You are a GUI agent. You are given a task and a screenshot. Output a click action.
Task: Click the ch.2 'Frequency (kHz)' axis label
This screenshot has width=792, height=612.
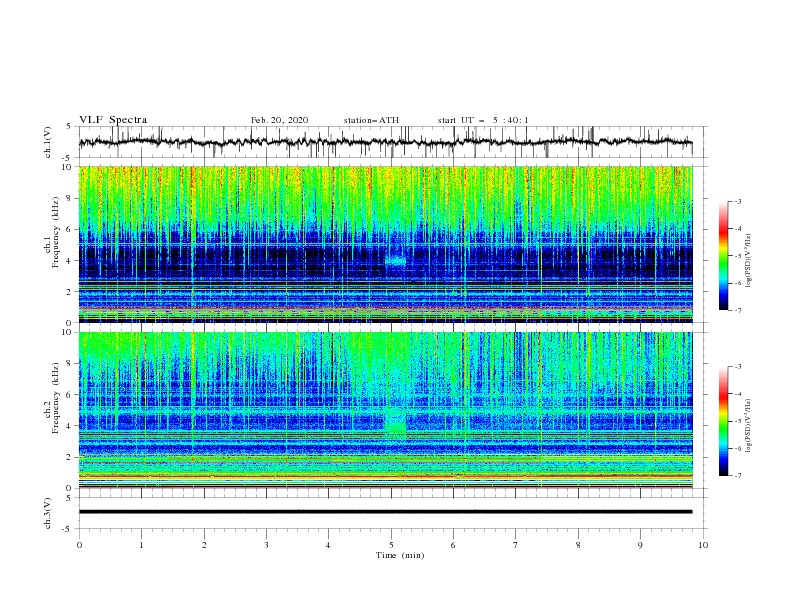pyautogui.click(x=55, y=397)
